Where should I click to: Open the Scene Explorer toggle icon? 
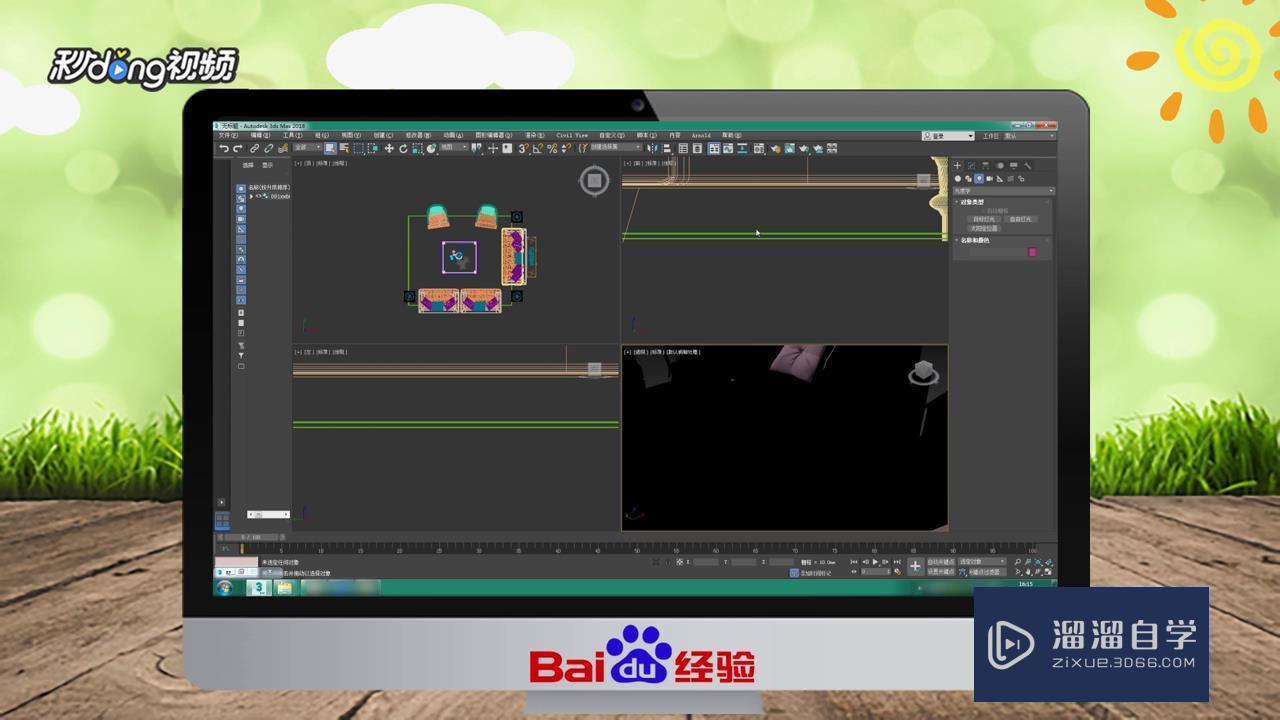tap(683, 148)
